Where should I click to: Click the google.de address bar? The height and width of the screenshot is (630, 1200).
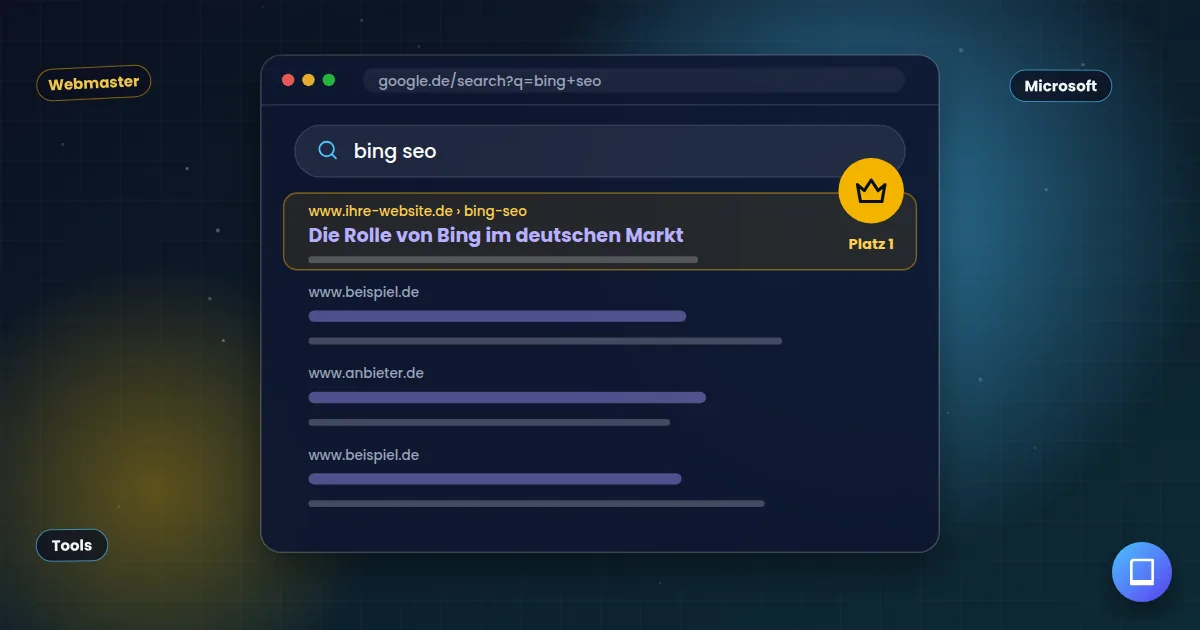(634, 81)
